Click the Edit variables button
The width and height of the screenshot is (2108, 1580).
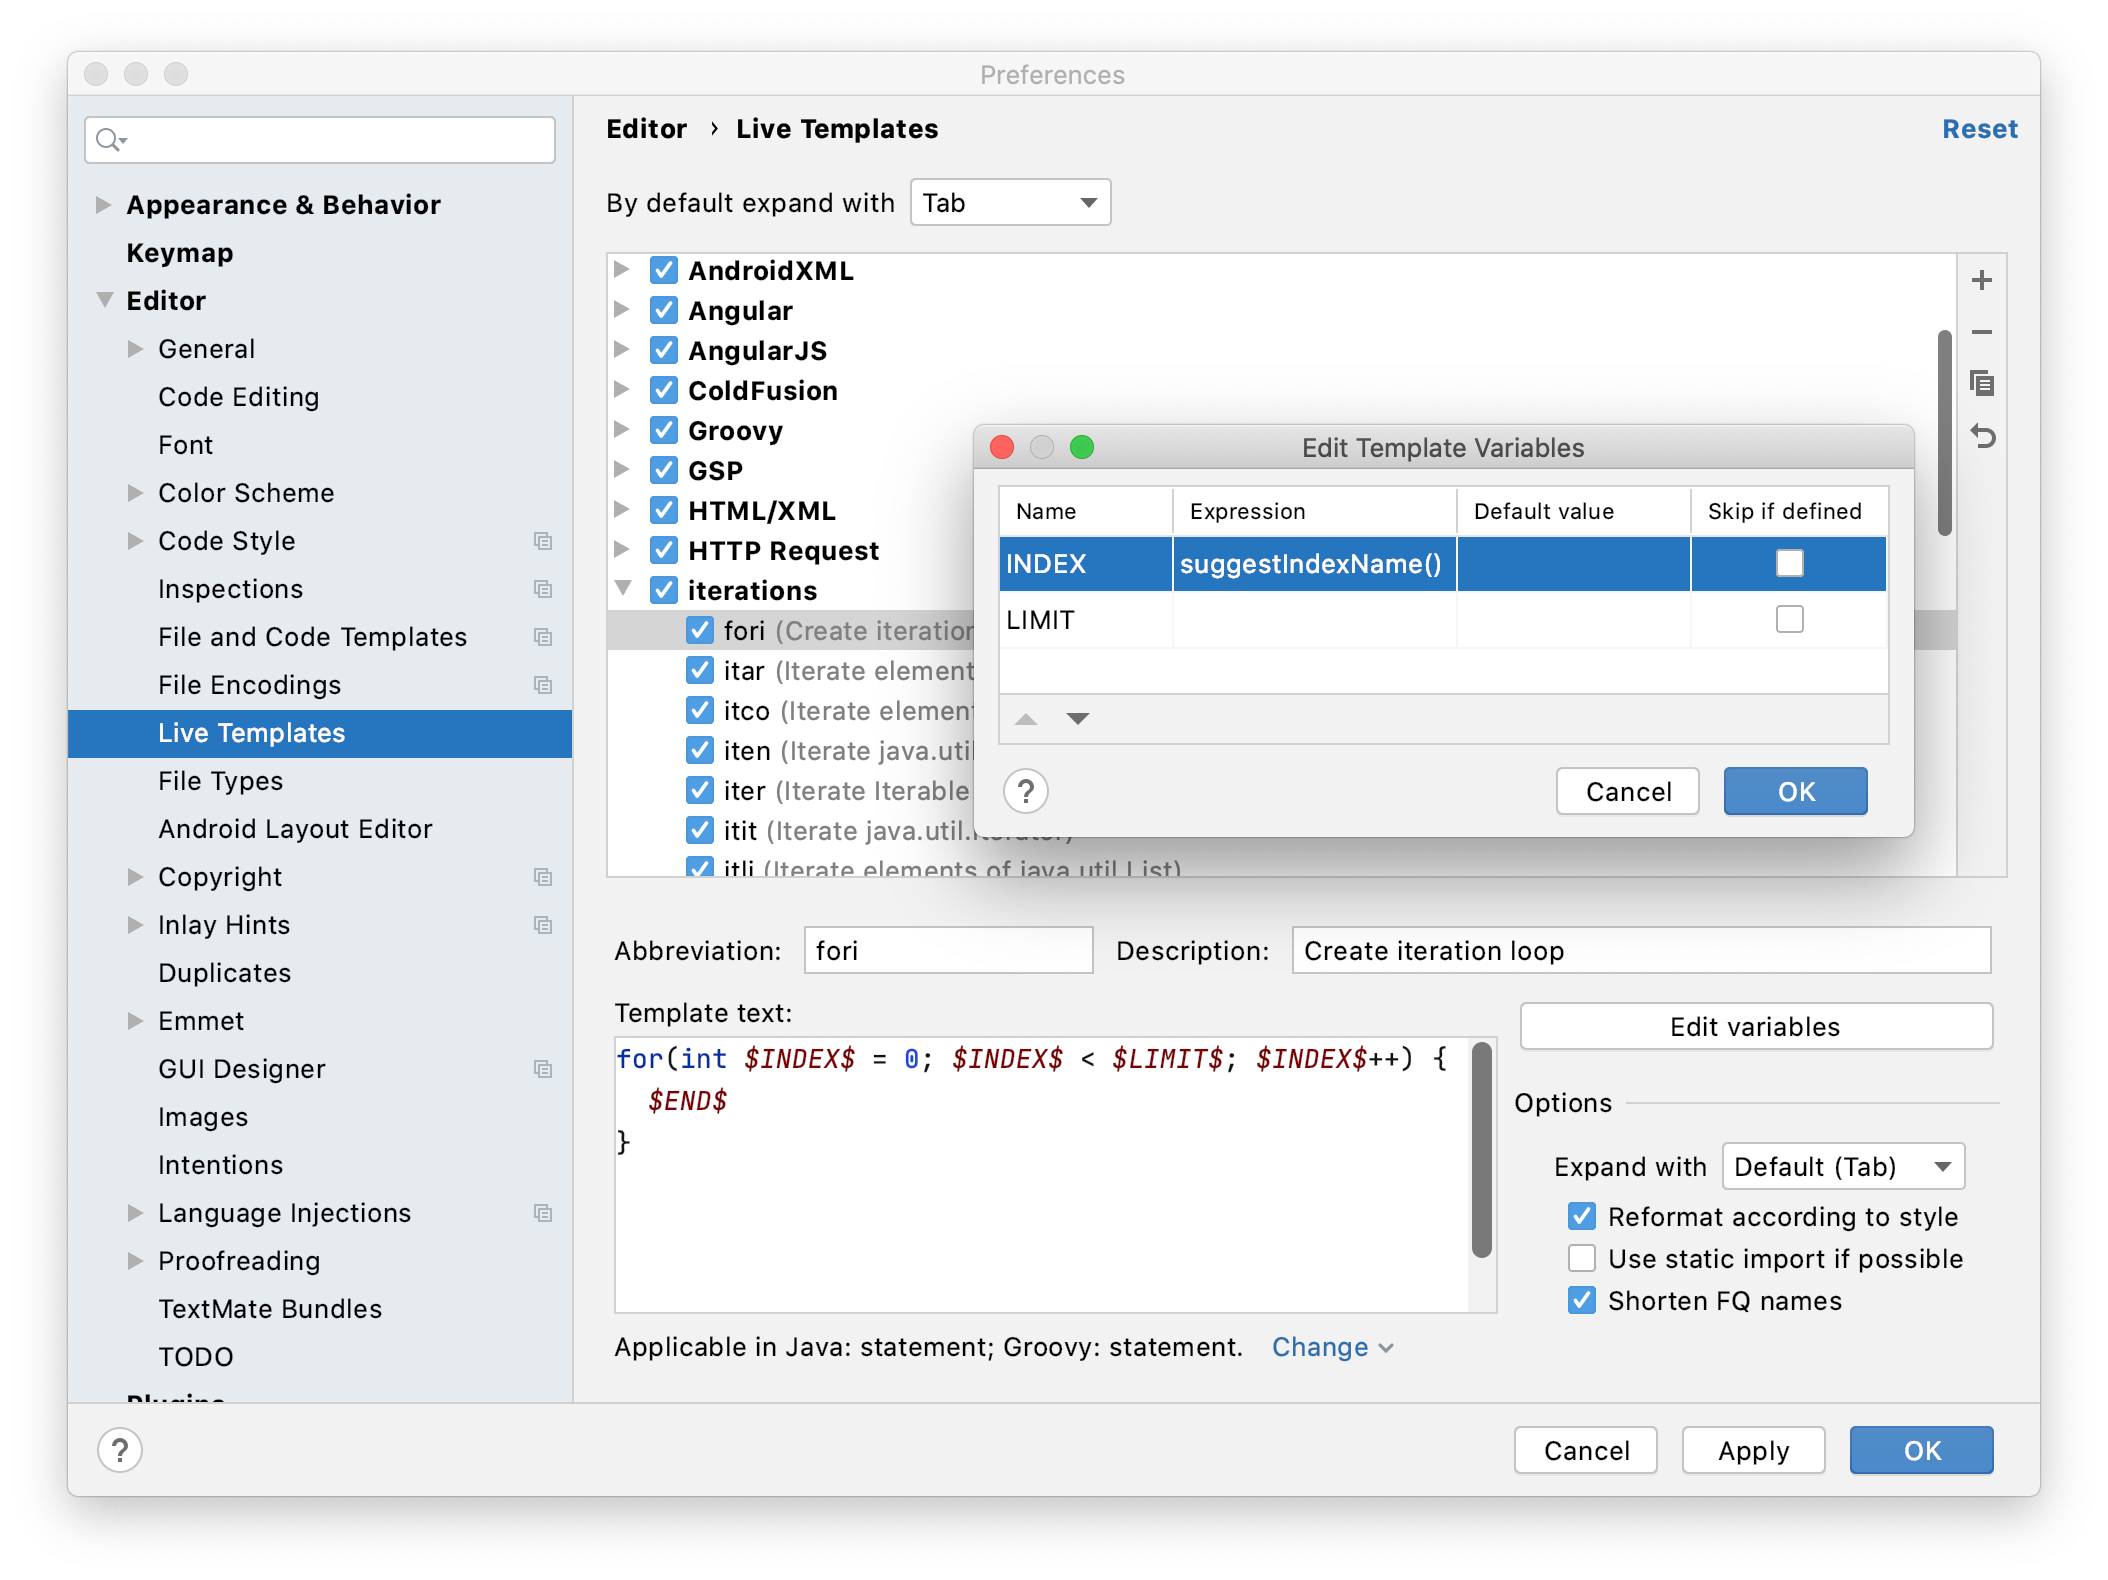tap(1754, 1024)
